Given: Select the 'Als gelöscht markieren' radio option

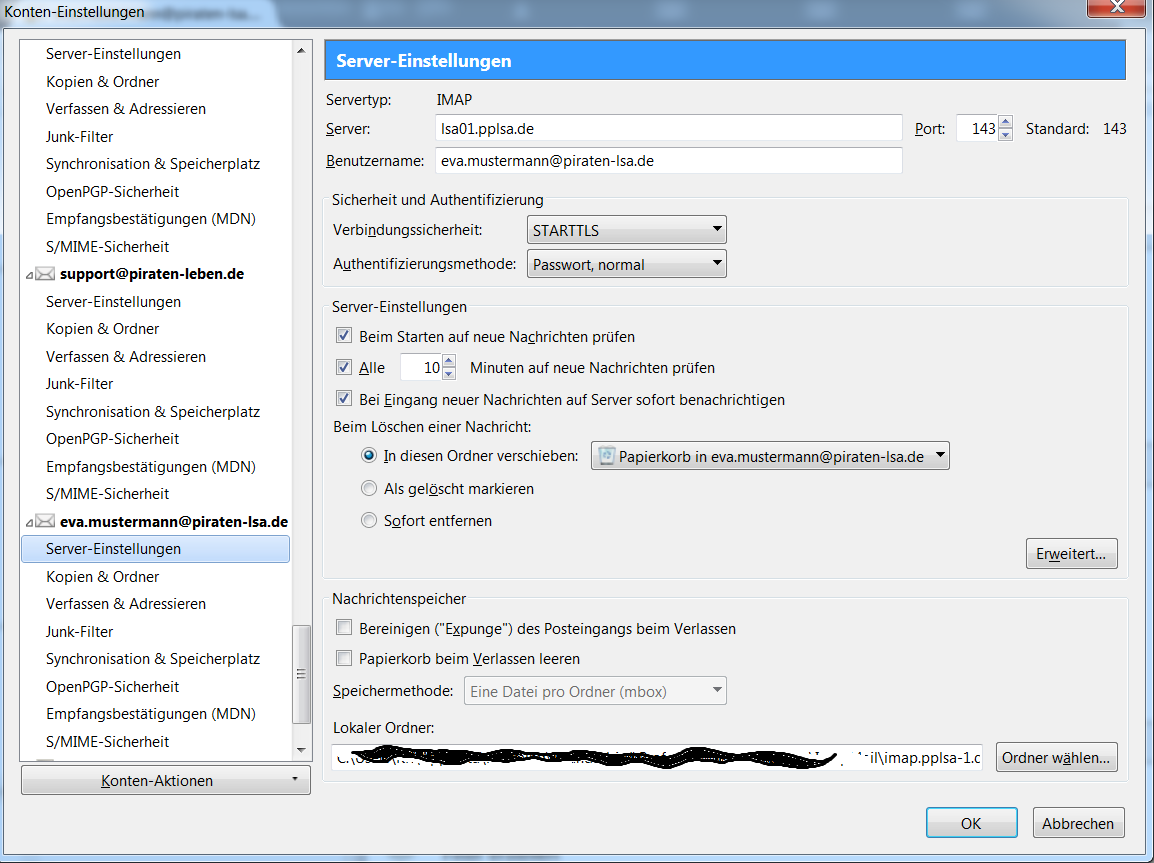Looking at the screenshot, I should point(369,490).
